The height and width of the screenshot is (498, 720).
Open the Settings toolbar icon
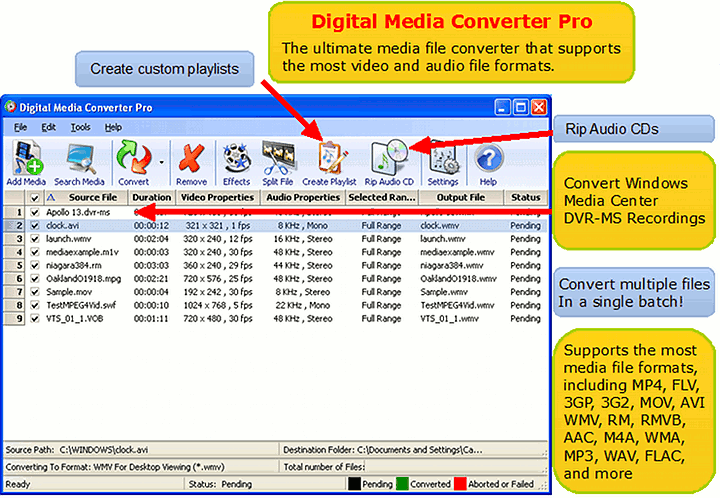(444, 158)
